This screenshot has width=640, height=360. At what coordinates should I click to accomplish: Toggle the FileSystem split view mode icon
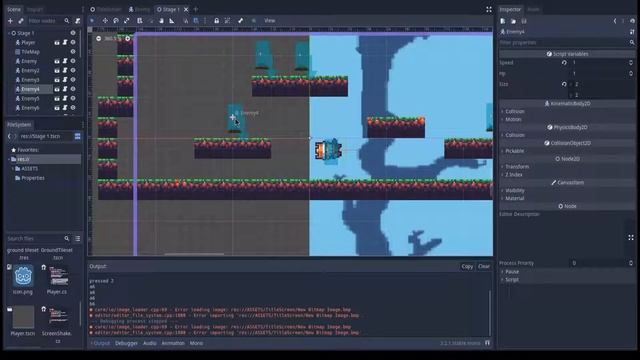(x=78, y=136)
